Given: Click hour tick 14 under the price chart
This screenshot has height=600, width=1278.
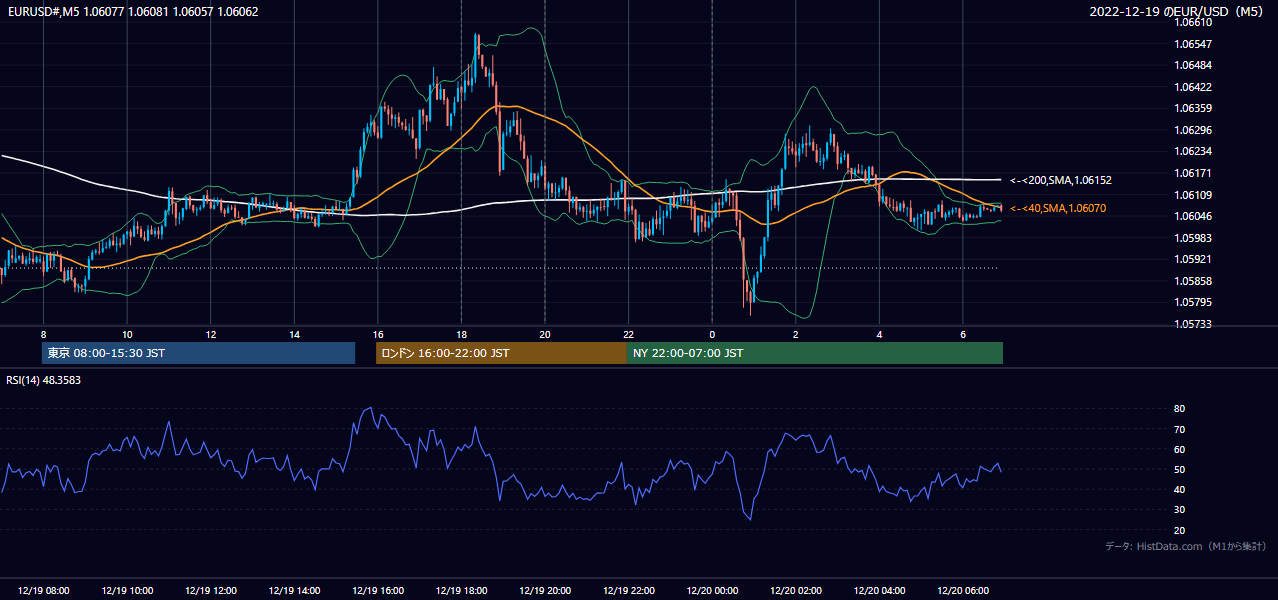Looking at the screenshot, I should [294, 334].
